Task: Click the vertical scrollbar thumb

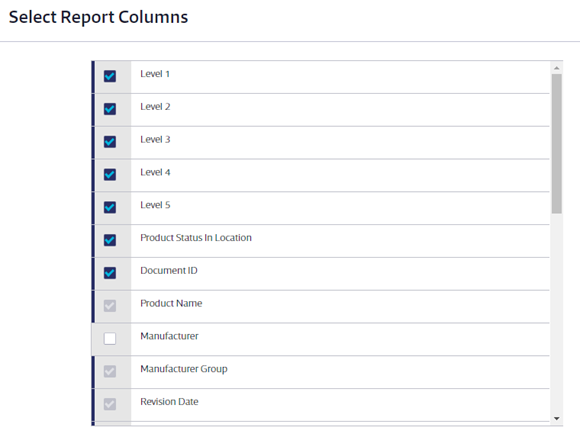Action: point(556,144)
